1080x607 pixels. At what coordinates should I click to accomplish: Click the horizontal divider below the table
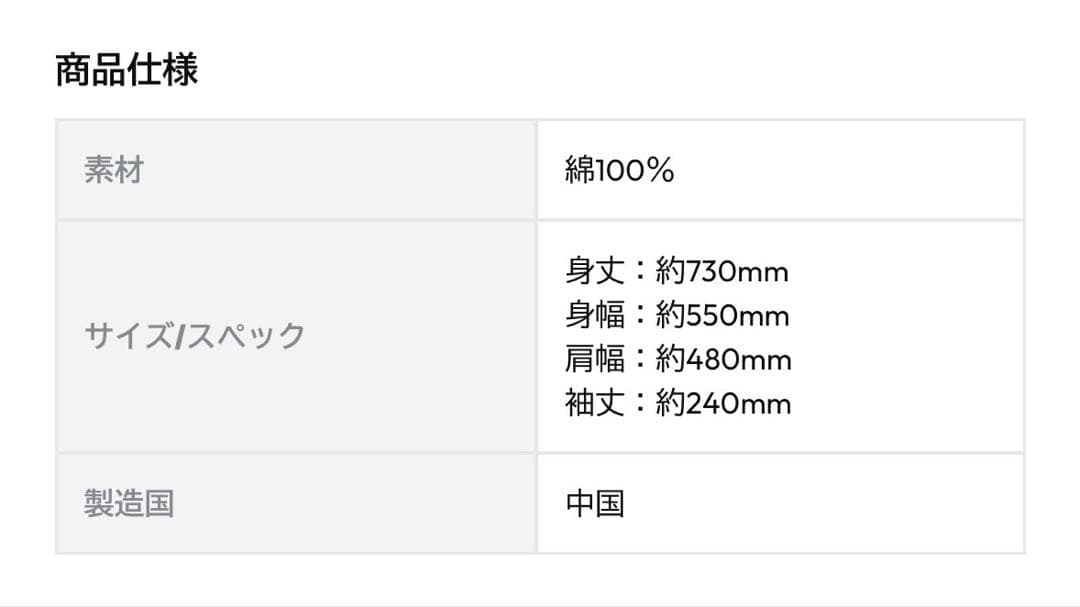(x=540, y=605)
